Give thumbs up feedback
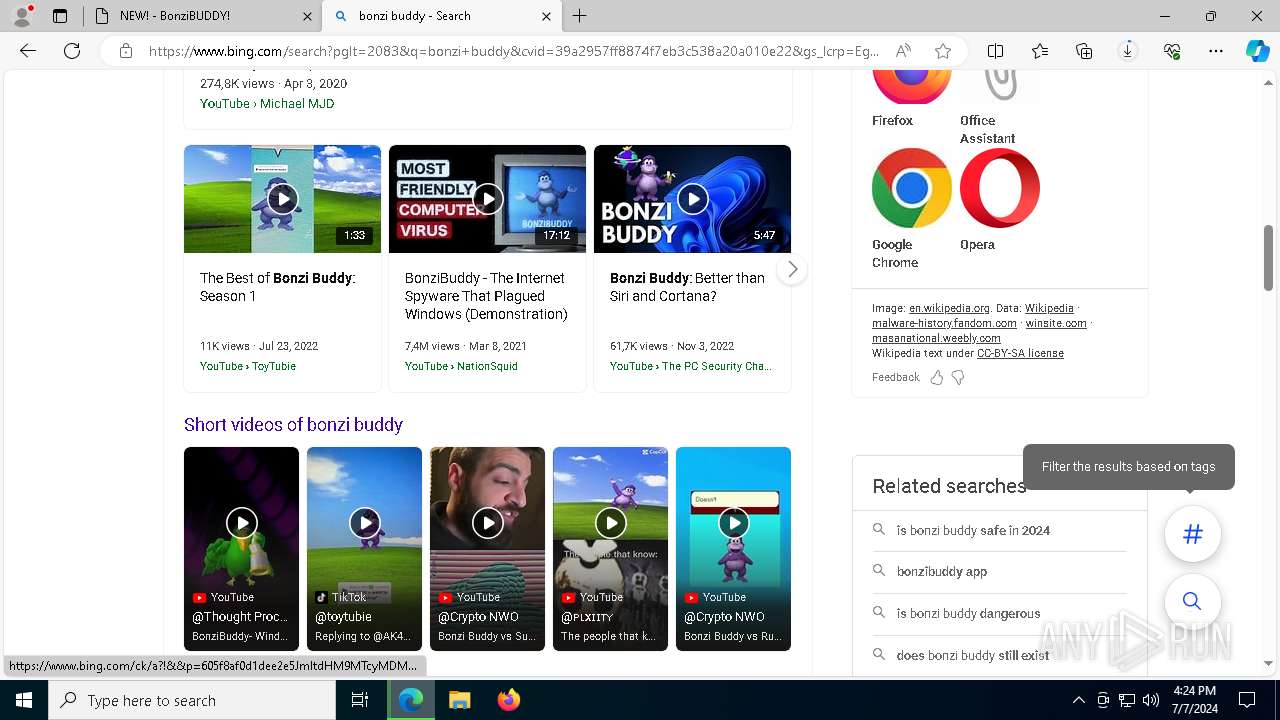 coord(937,377)
